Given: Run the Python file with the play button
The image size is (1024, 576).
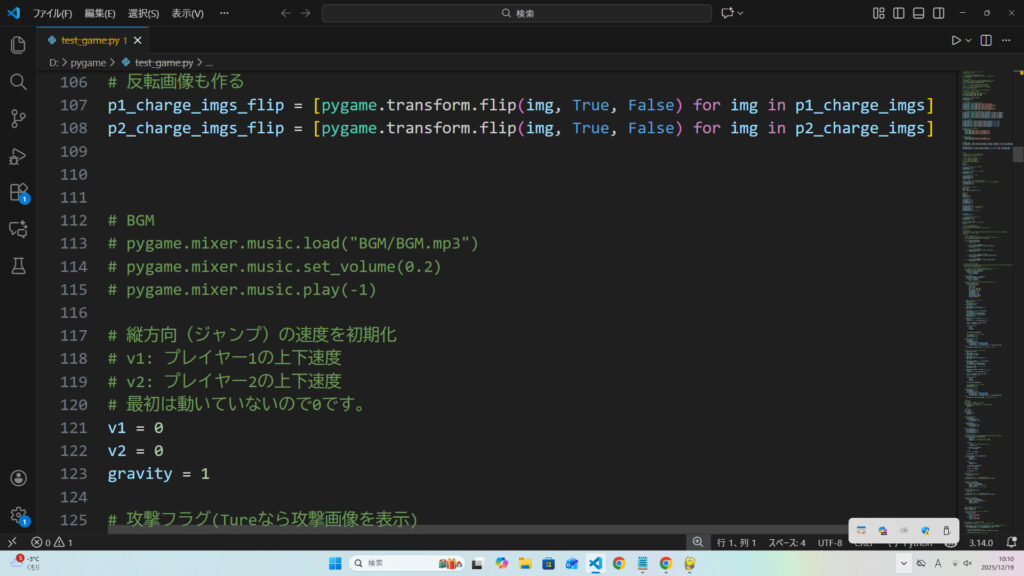Looking at the screenshot, I should [x=956, y=40].
